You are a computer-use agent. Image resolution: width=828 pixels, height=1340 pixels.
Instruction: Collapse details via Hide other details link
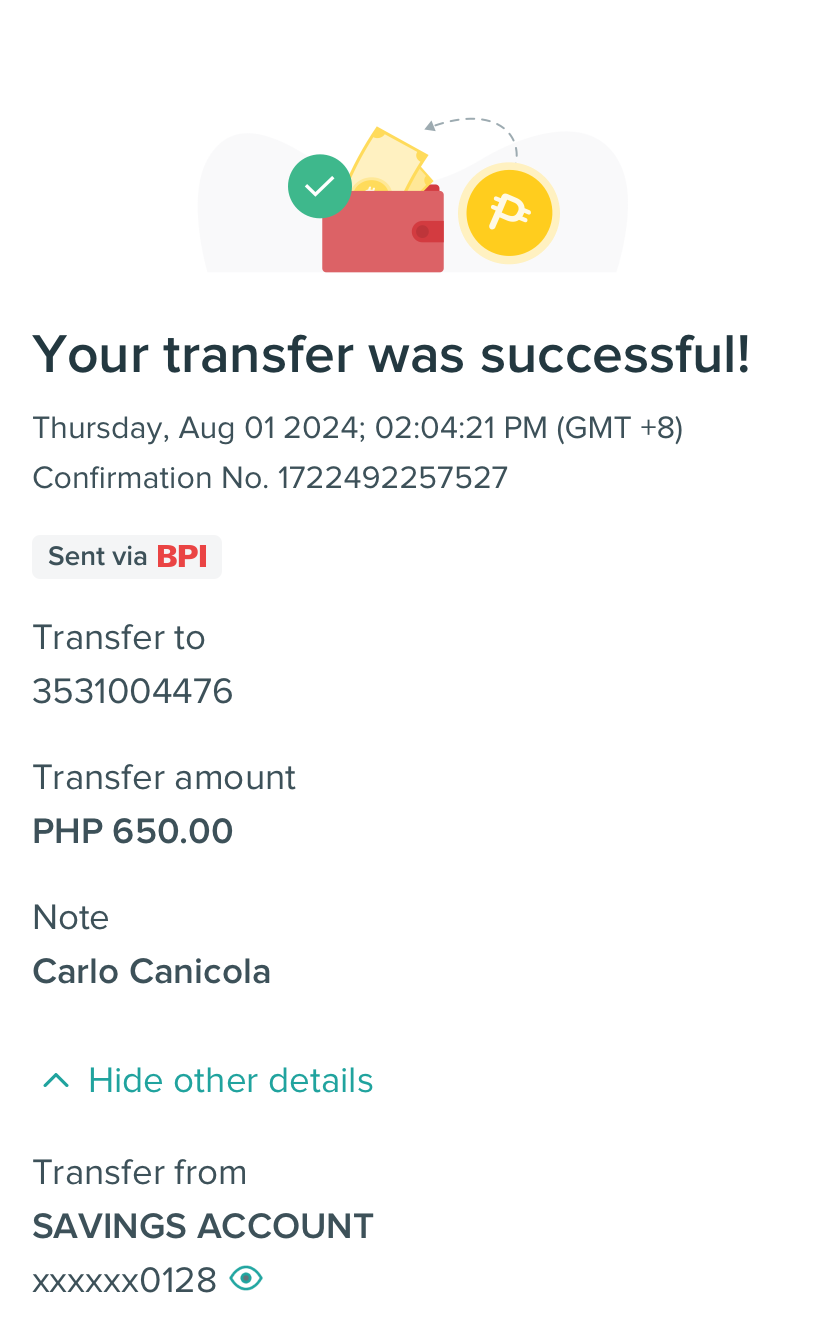tap(230, 1080)
